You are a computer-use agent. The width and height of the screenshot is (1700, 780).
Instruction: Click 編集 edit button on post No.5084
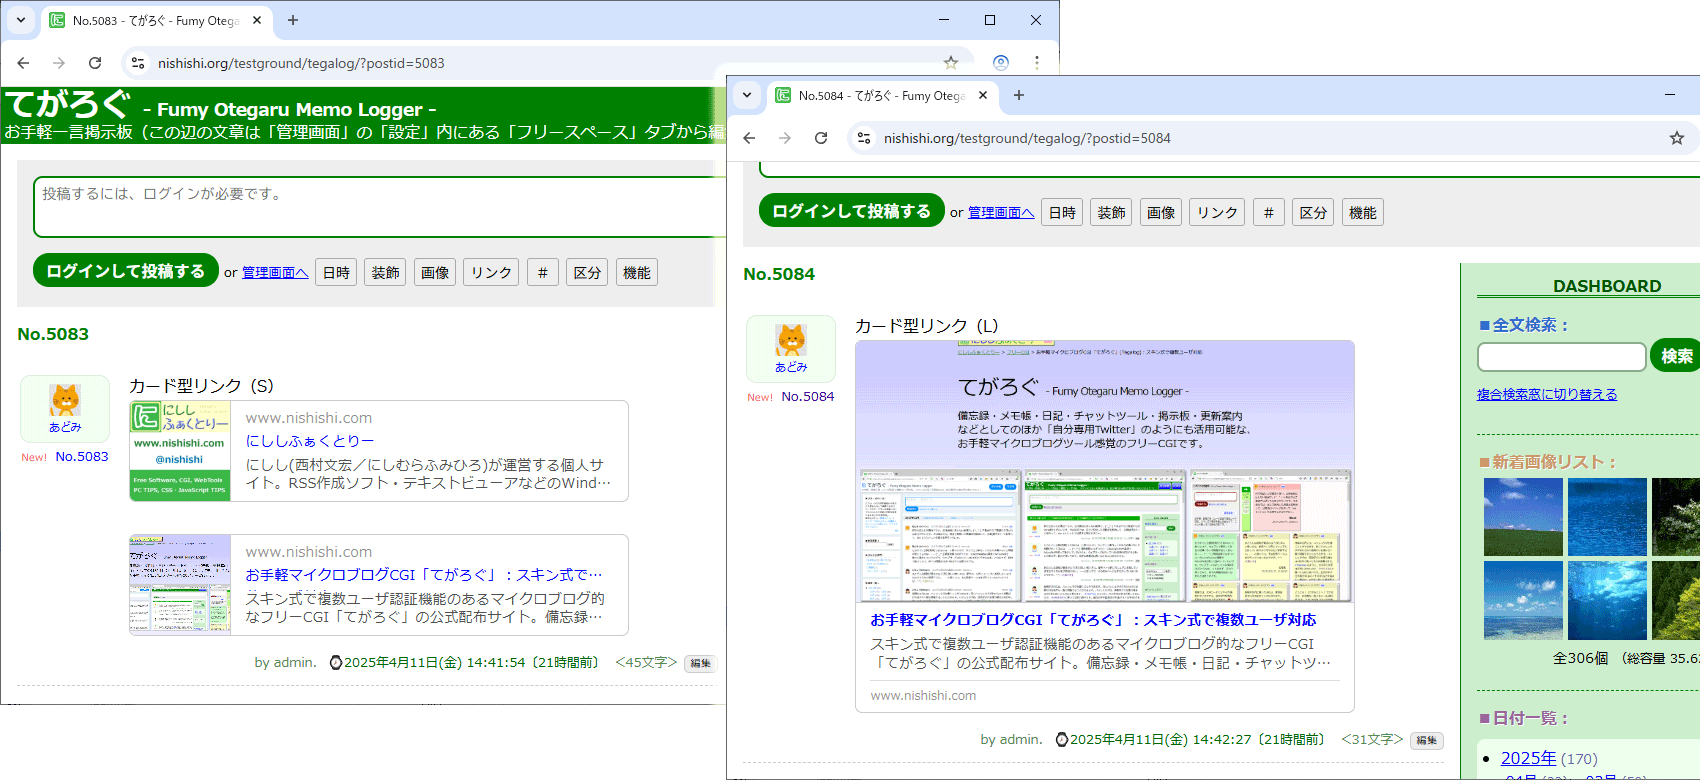[x=1426, y=740]
